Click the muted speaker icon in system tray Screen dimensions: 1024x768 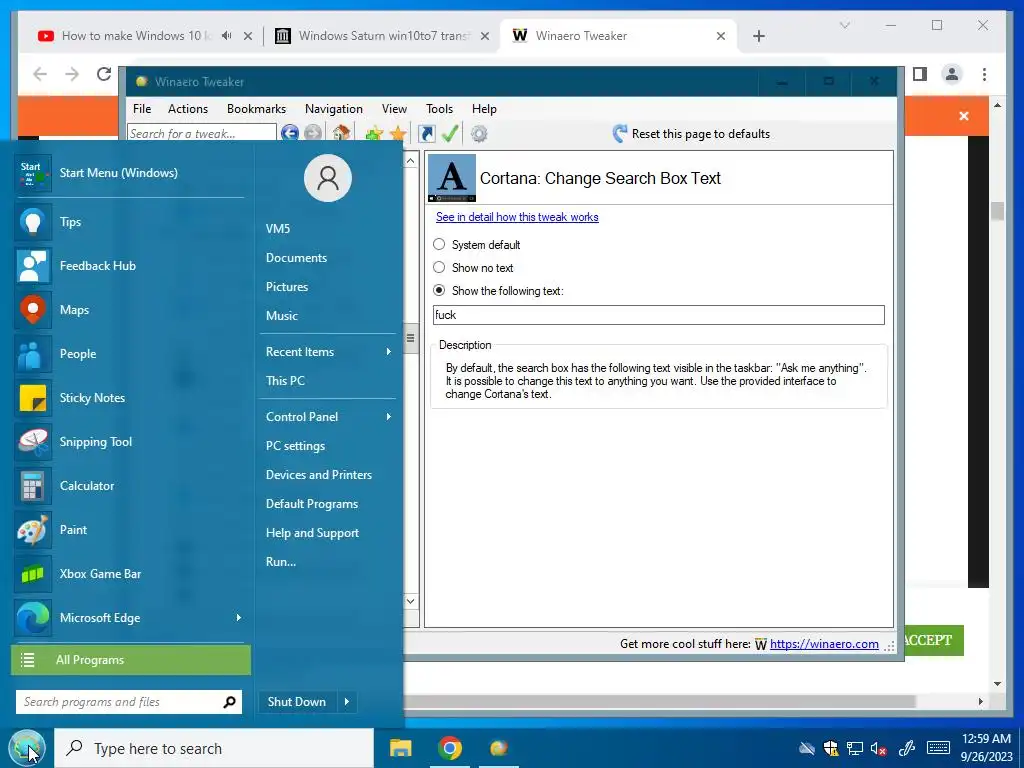click(x=878, y=748)
